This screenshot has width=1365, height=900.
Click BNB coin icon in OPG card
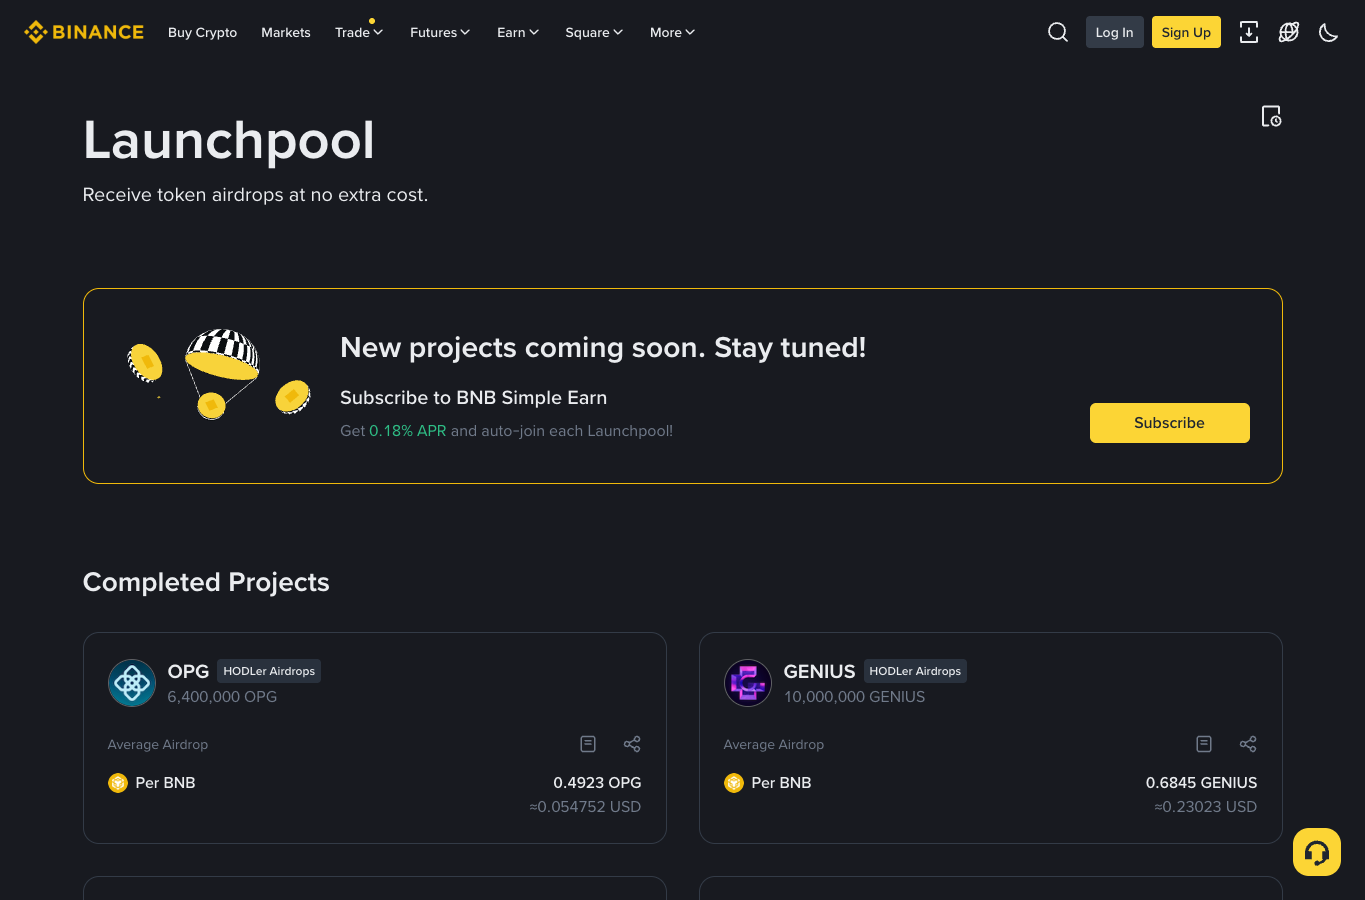pos(118,783)
